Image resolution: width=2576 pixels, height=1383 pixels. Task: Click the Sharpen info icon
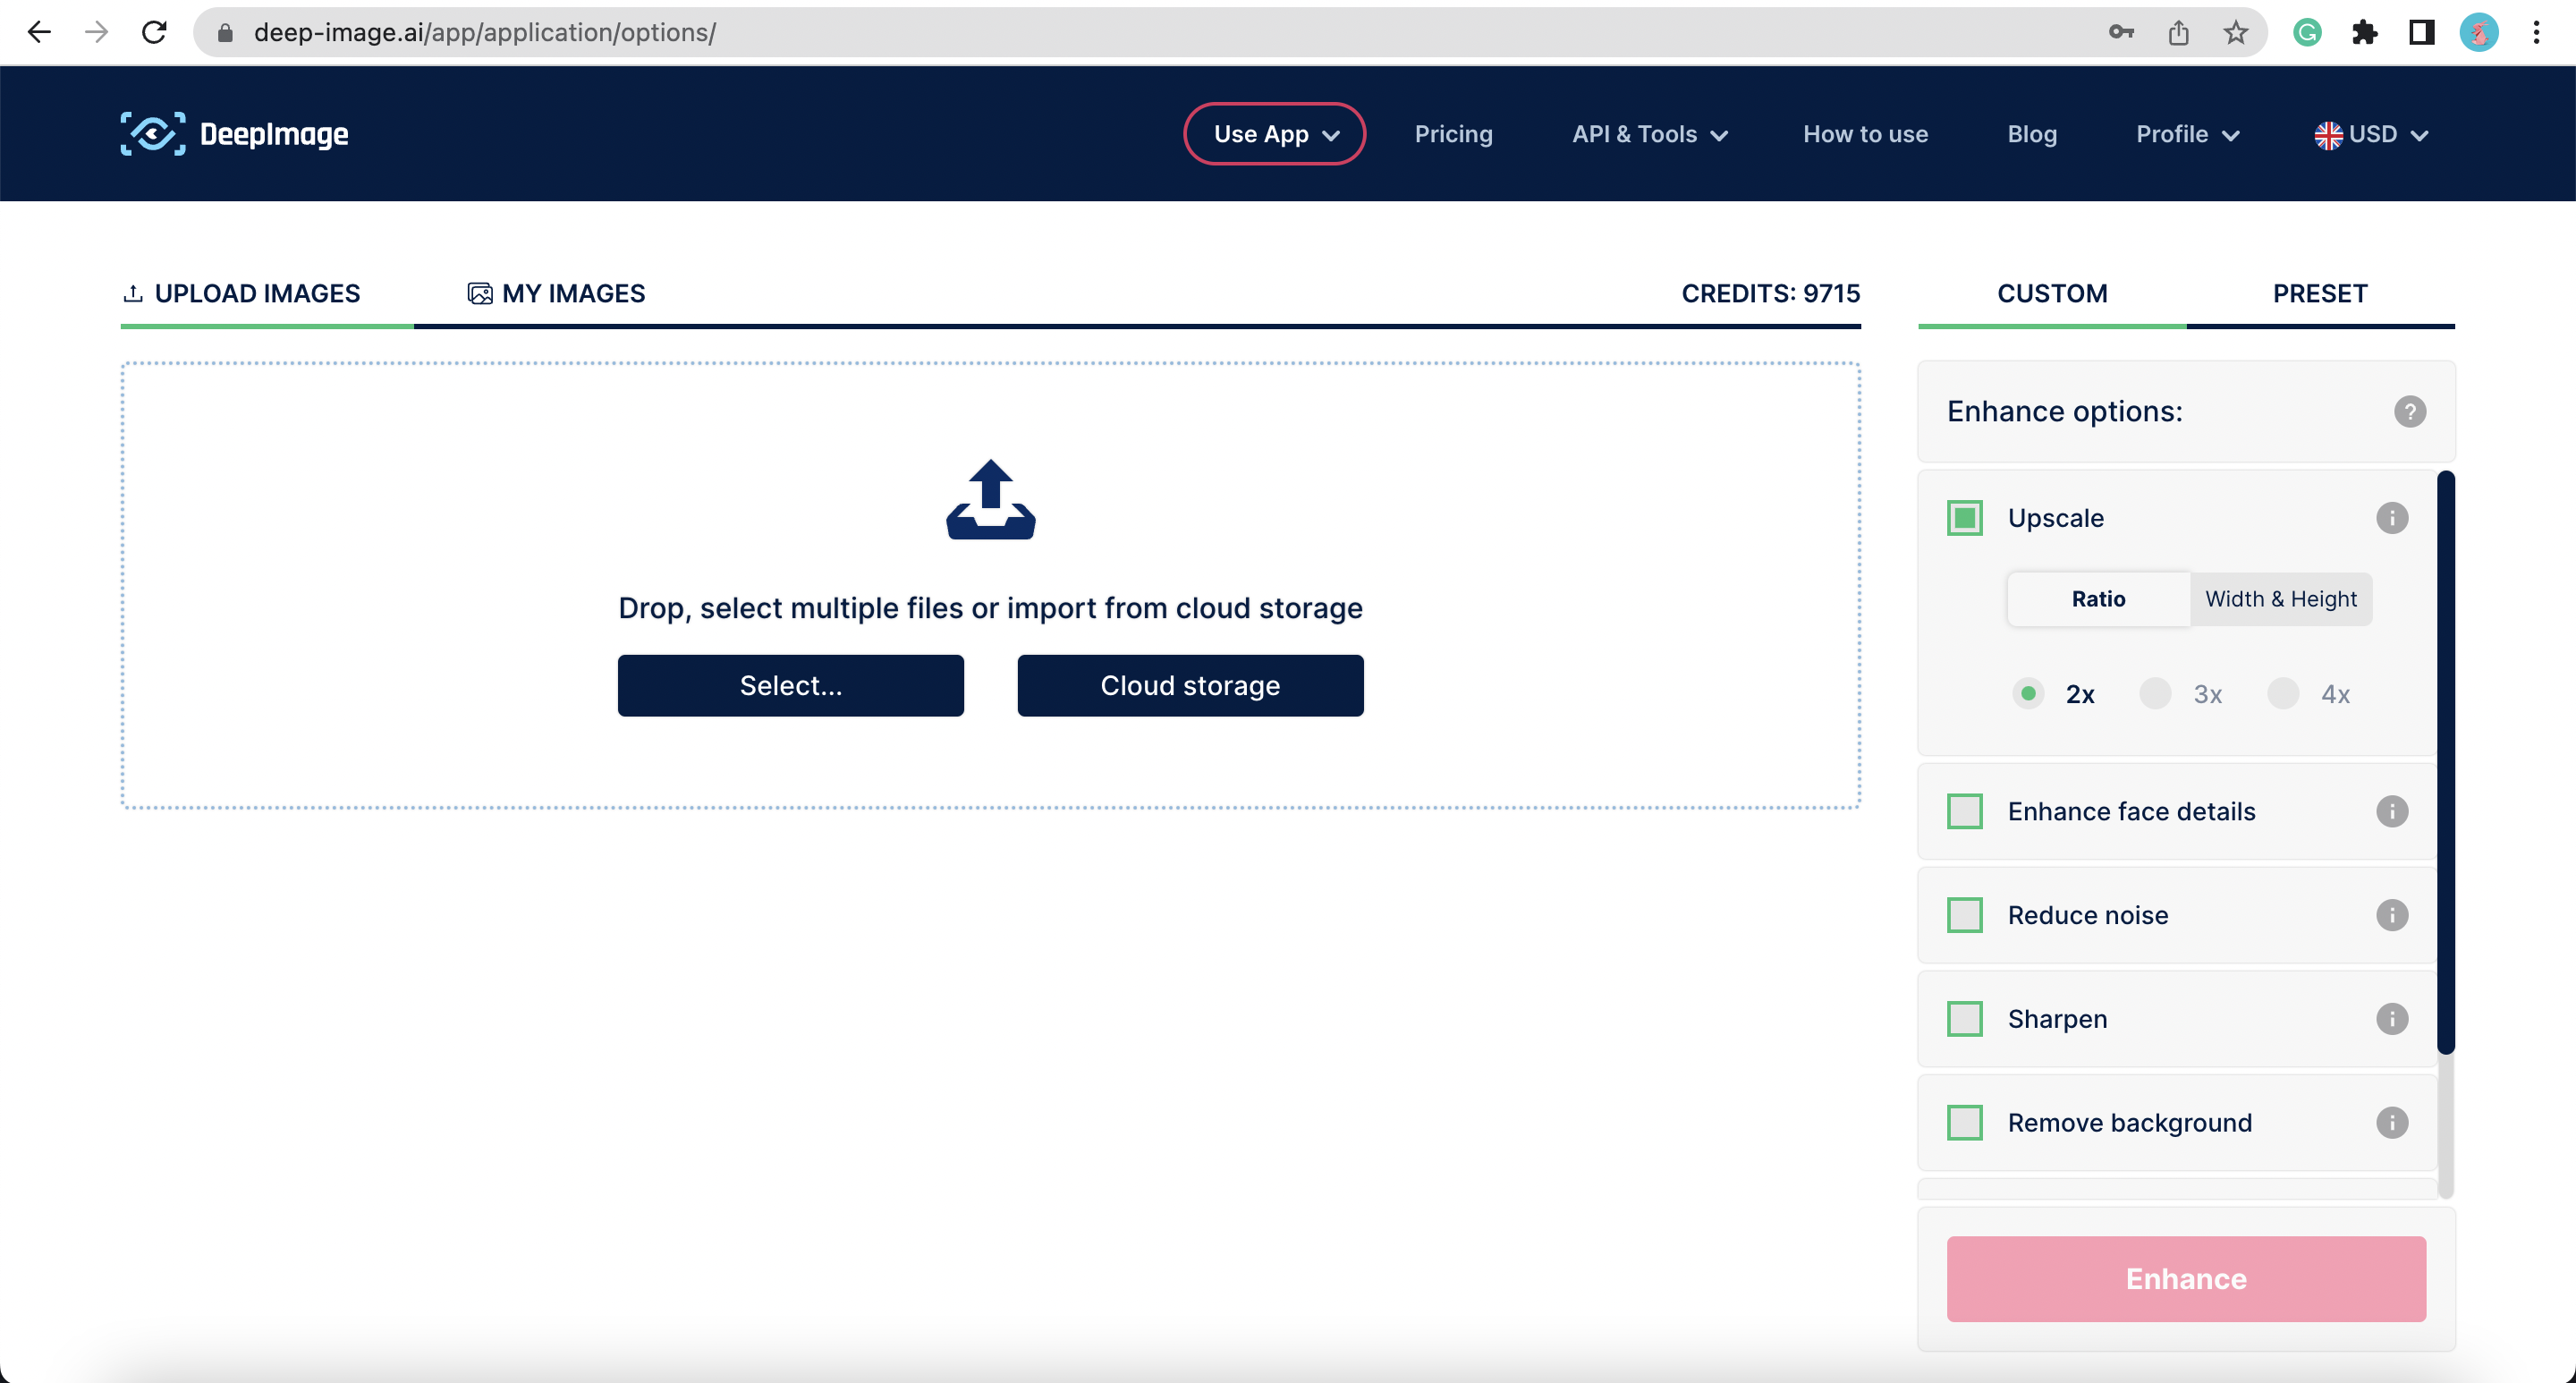(x=2391, y=1019)
